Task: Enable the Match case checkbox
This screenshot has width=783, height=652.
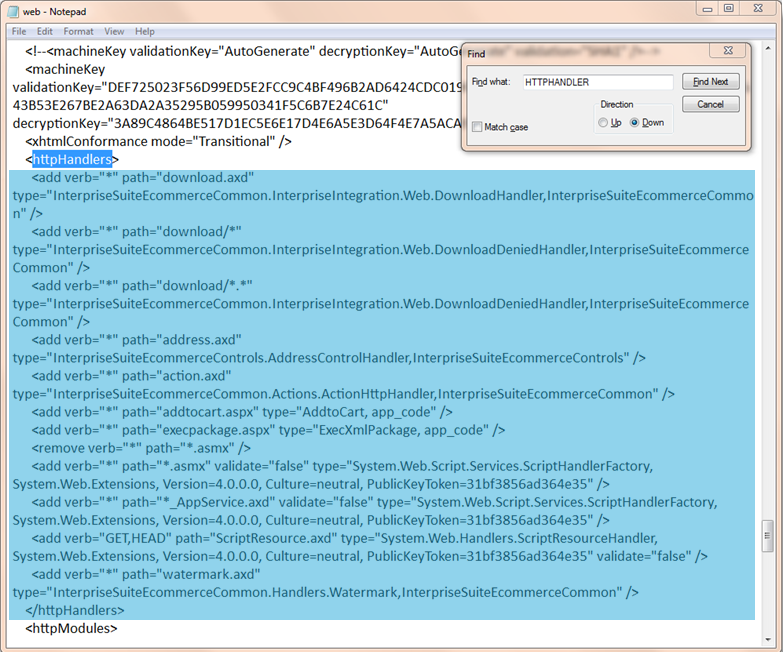Action: (x=477, y=127)
